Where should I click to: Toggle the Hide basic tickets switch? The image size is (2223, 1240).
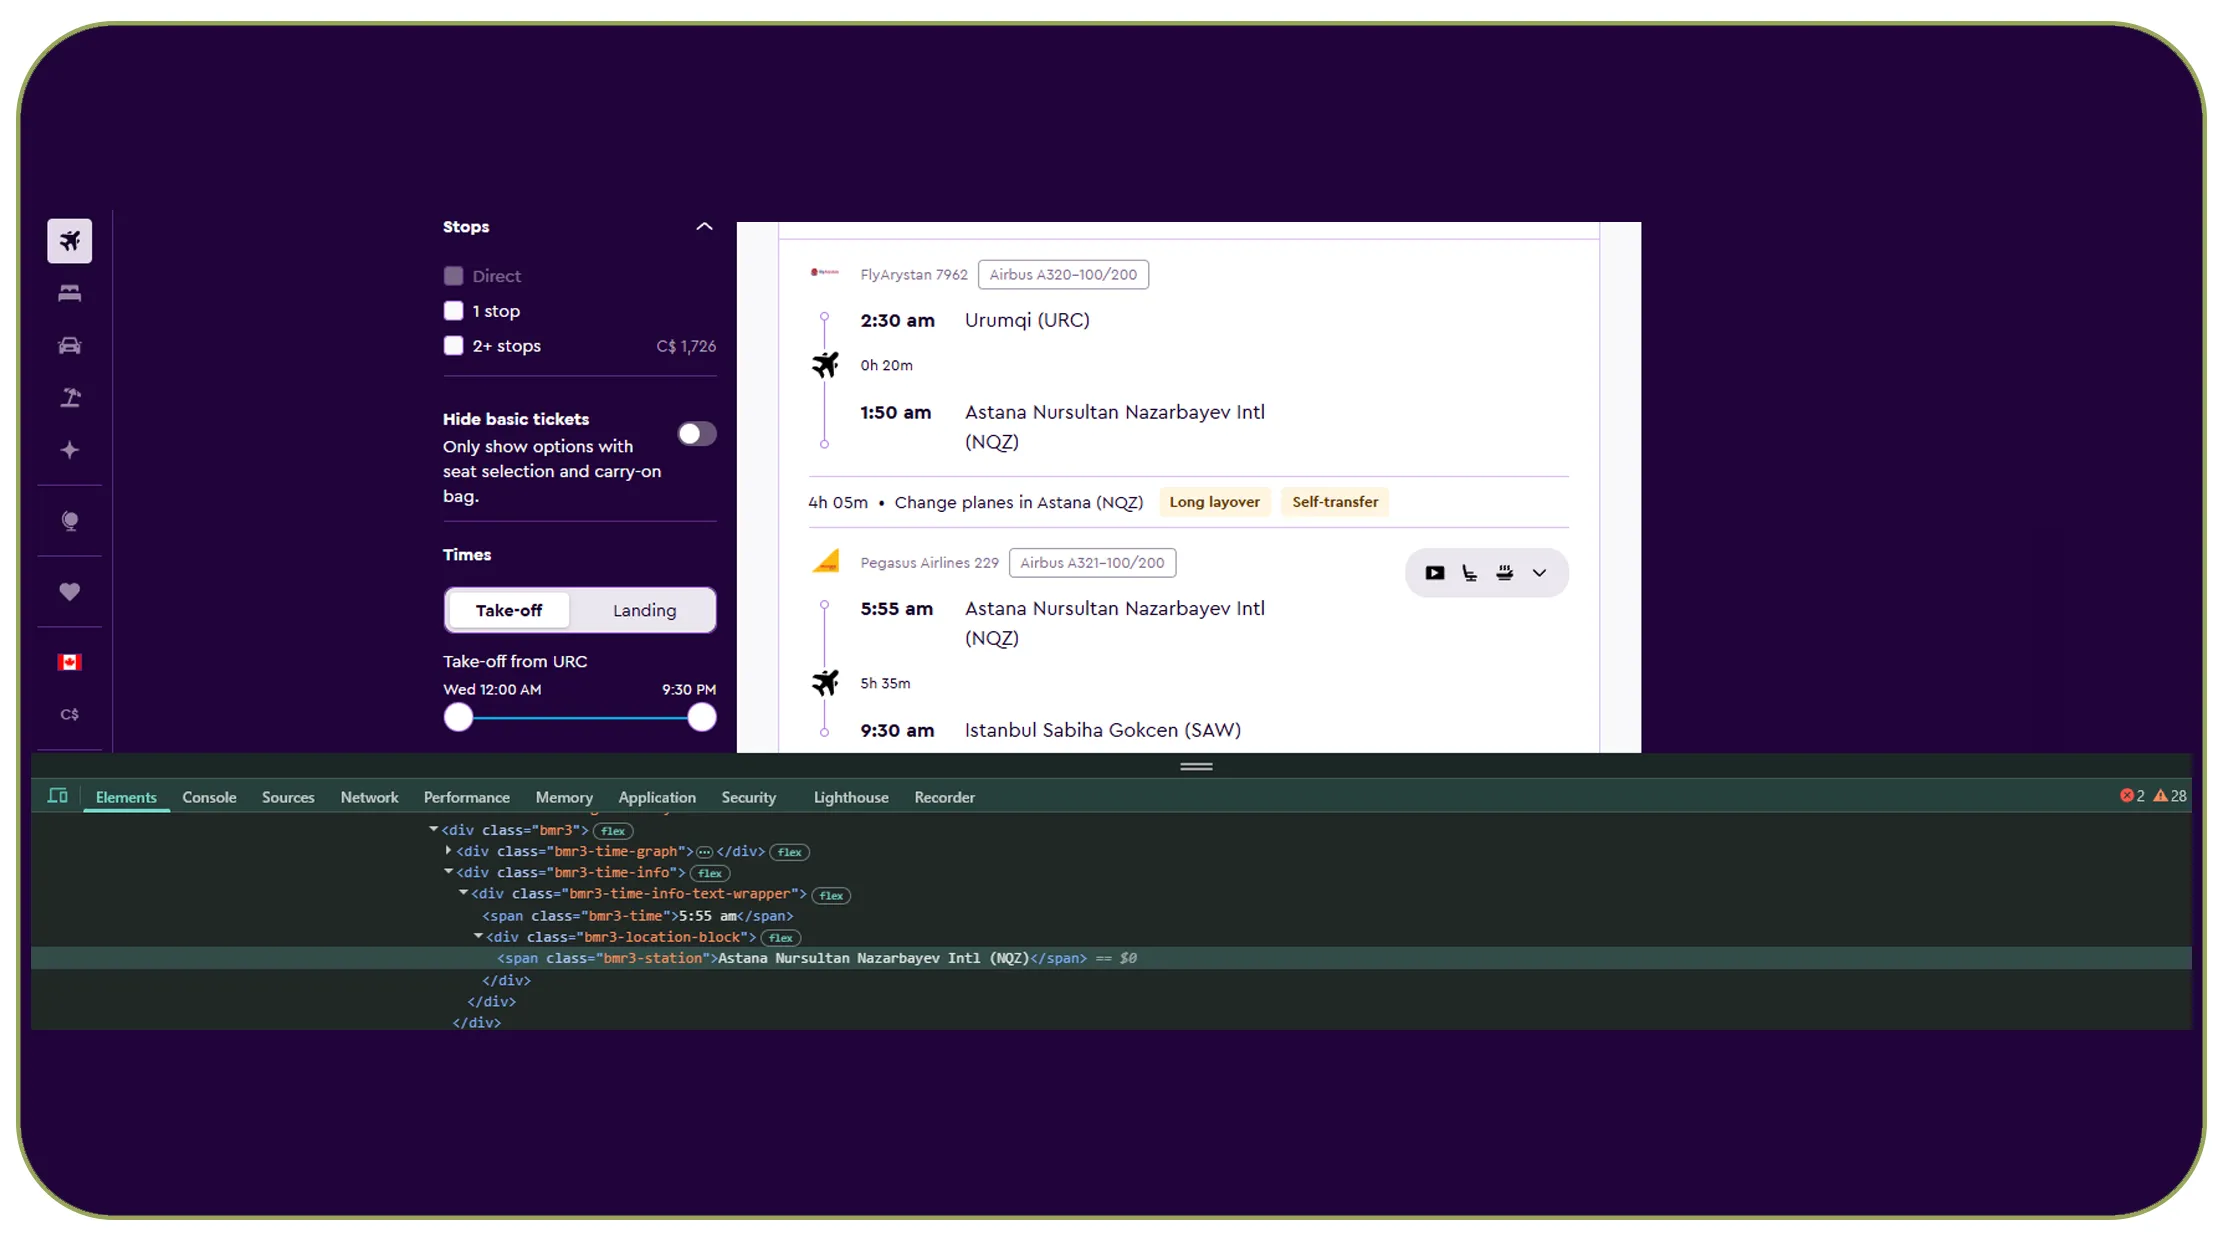click(697, 434)
